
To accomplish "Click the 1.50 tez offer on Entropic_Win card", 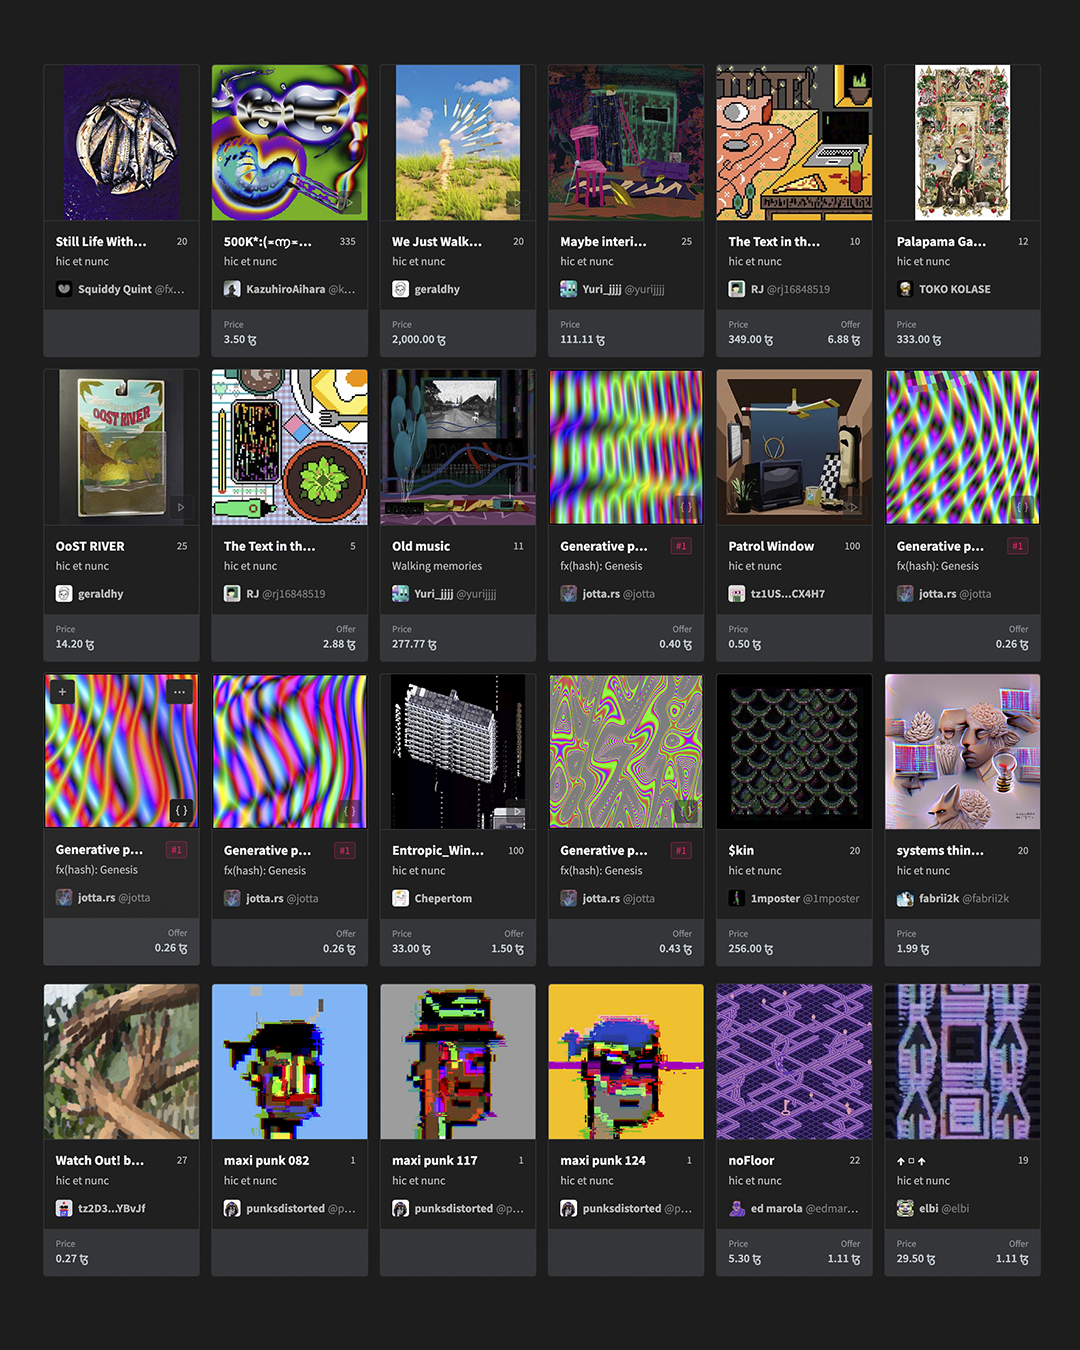I will point(508,949).
